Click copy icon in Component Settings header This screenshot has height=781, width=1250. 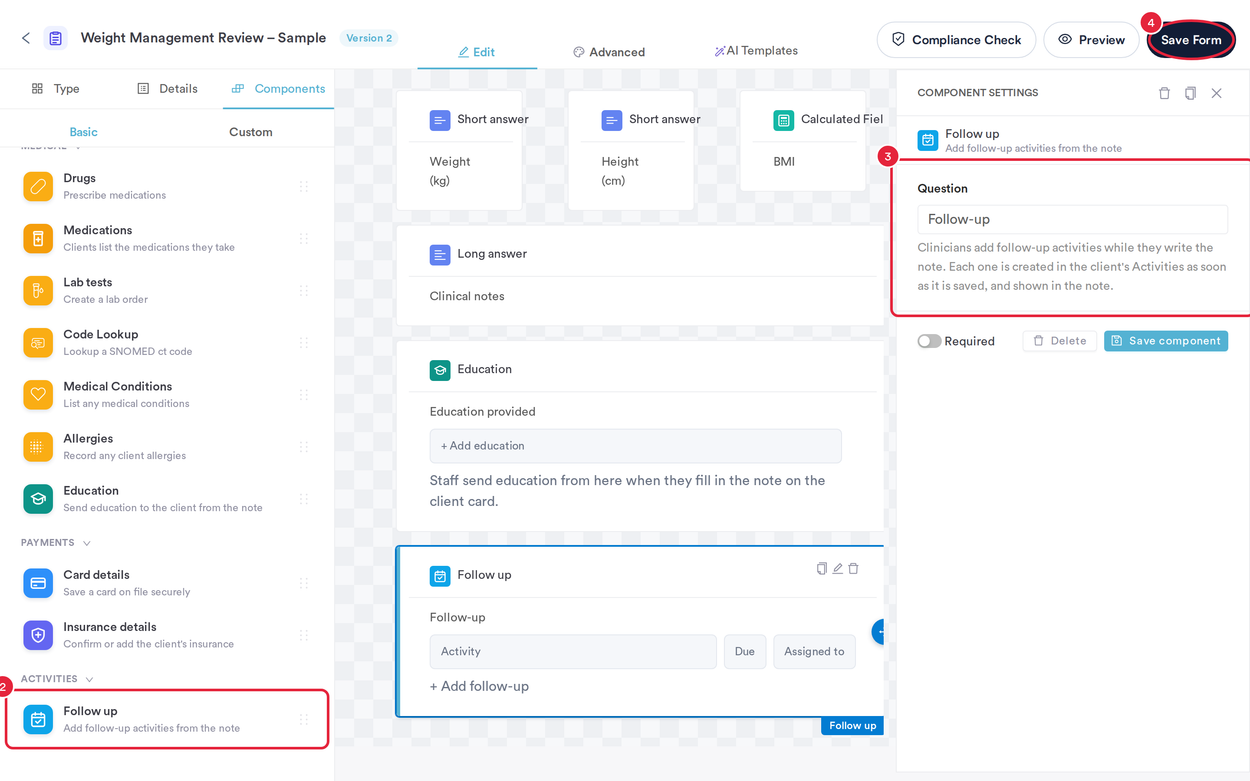(x=1190, y=93)
